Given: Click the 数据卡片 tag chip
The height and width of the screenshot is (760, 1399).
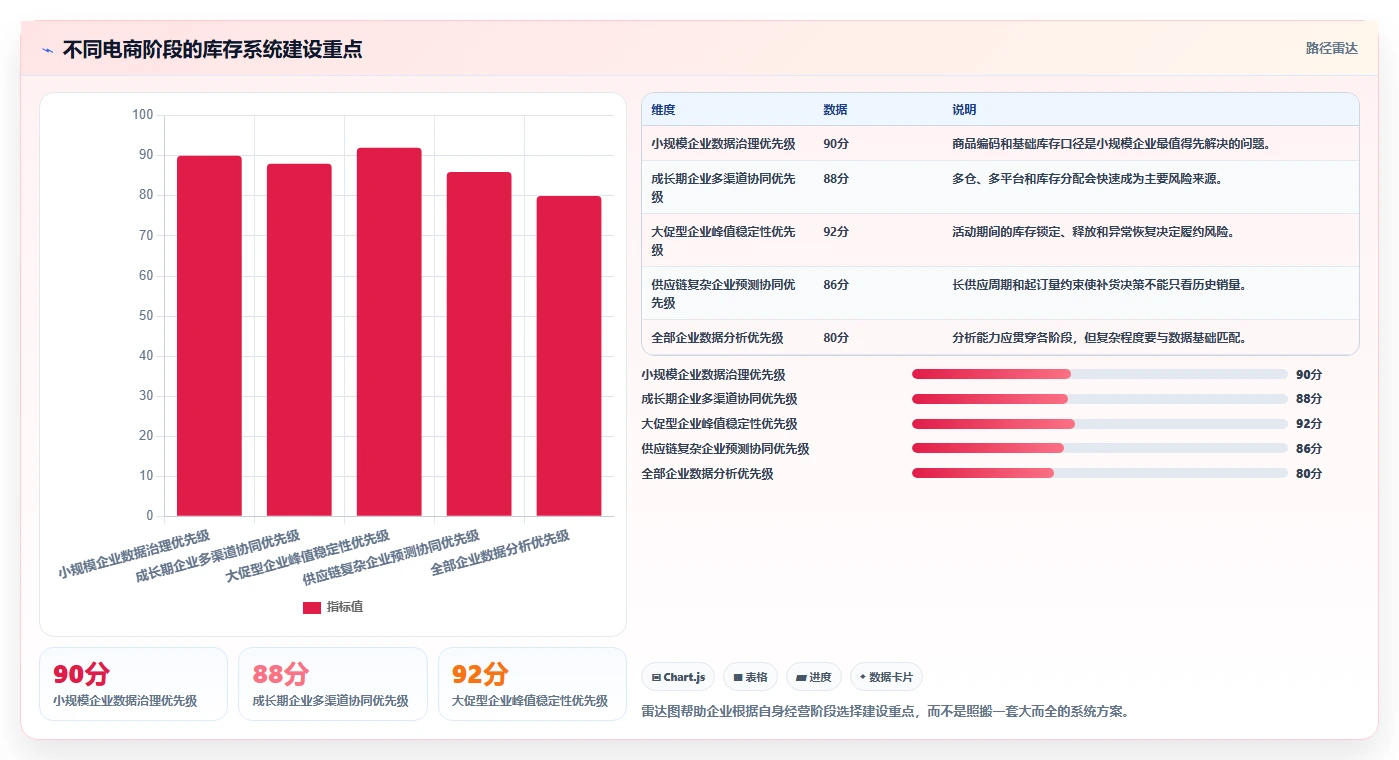Looking at the screenshot, I should 886,677.
